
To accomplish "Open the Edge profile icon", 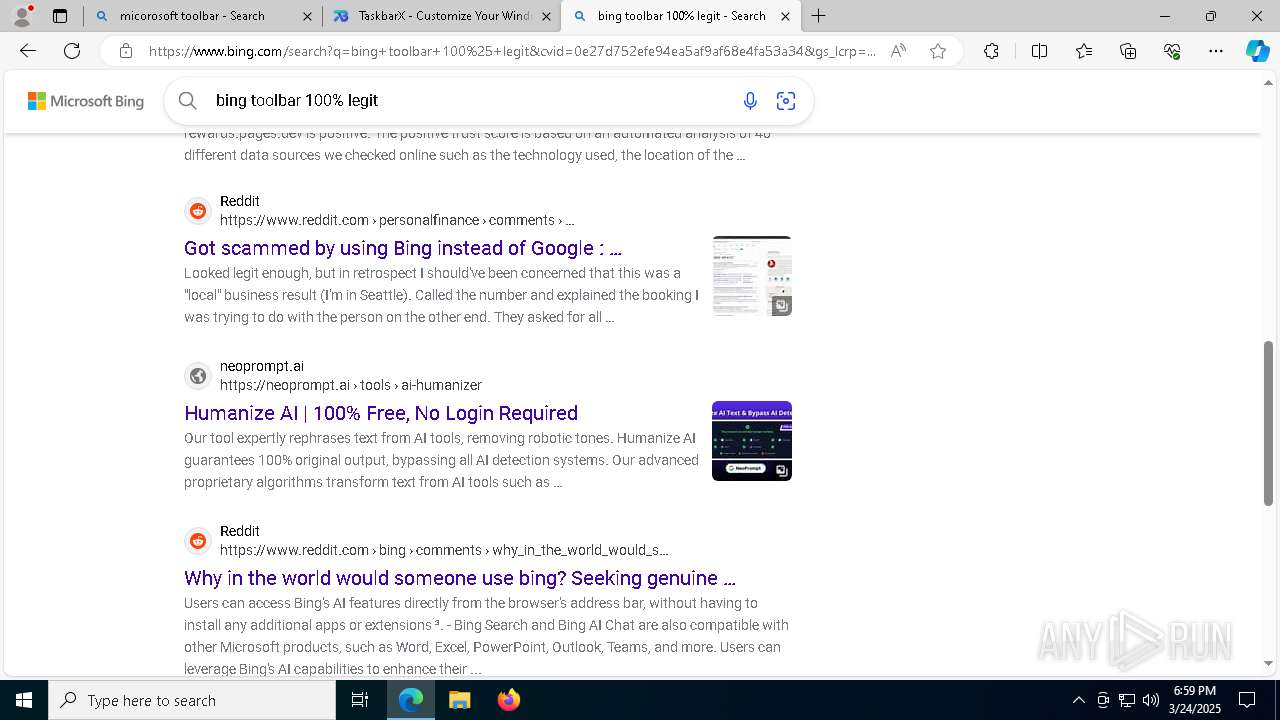I will 22,16.
